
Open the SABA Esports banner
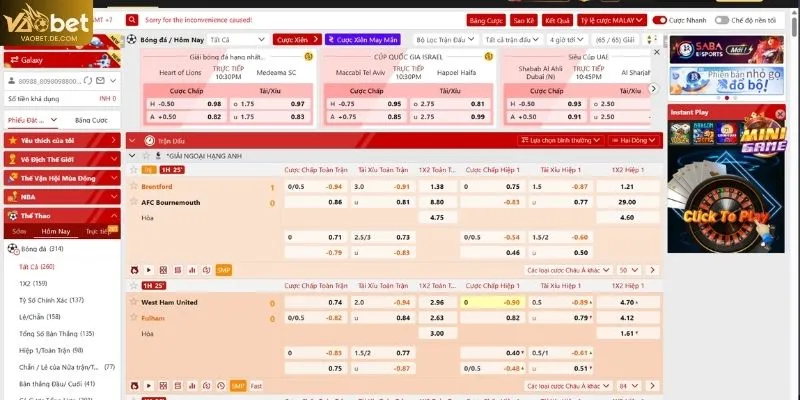(x=727, y=49)
